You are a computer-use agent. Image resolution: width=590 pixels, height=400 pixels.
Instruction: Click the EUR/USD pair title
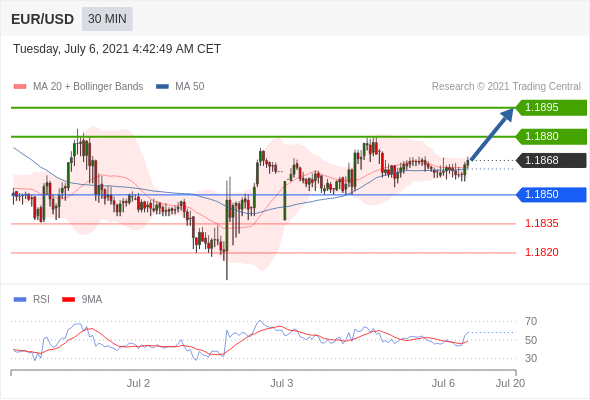pyautogui.click(x=43, y=19)
